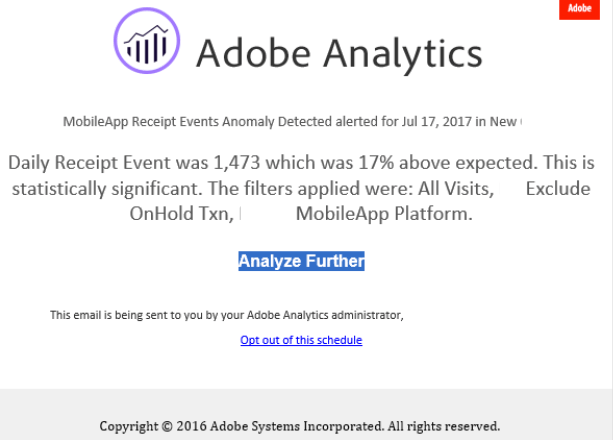
Task: Click the Adobe Analytics administrator sentence
Action: pyautogui.click(x=227, y=315)
